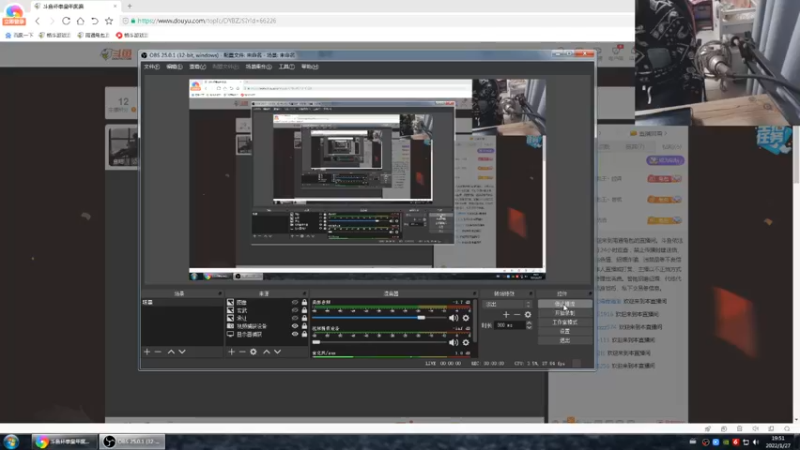The width and height of the screenshot is (800, 450).
Task: Move scene down in Scenes panel
Action: [182, 352]
